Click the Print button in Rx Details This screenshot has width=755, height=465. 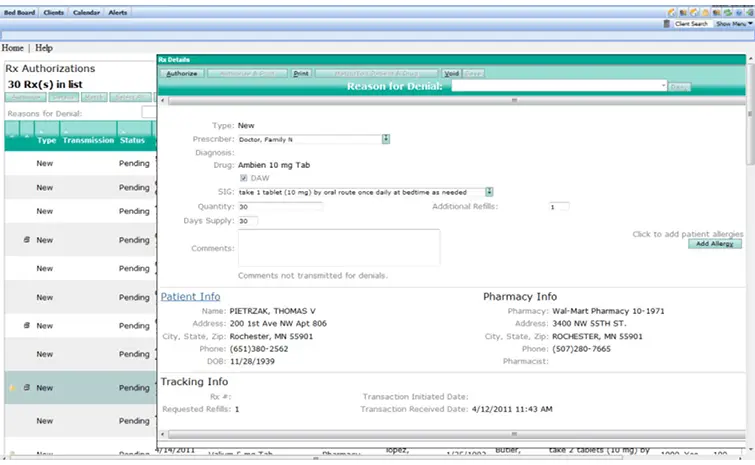point(301,73)
